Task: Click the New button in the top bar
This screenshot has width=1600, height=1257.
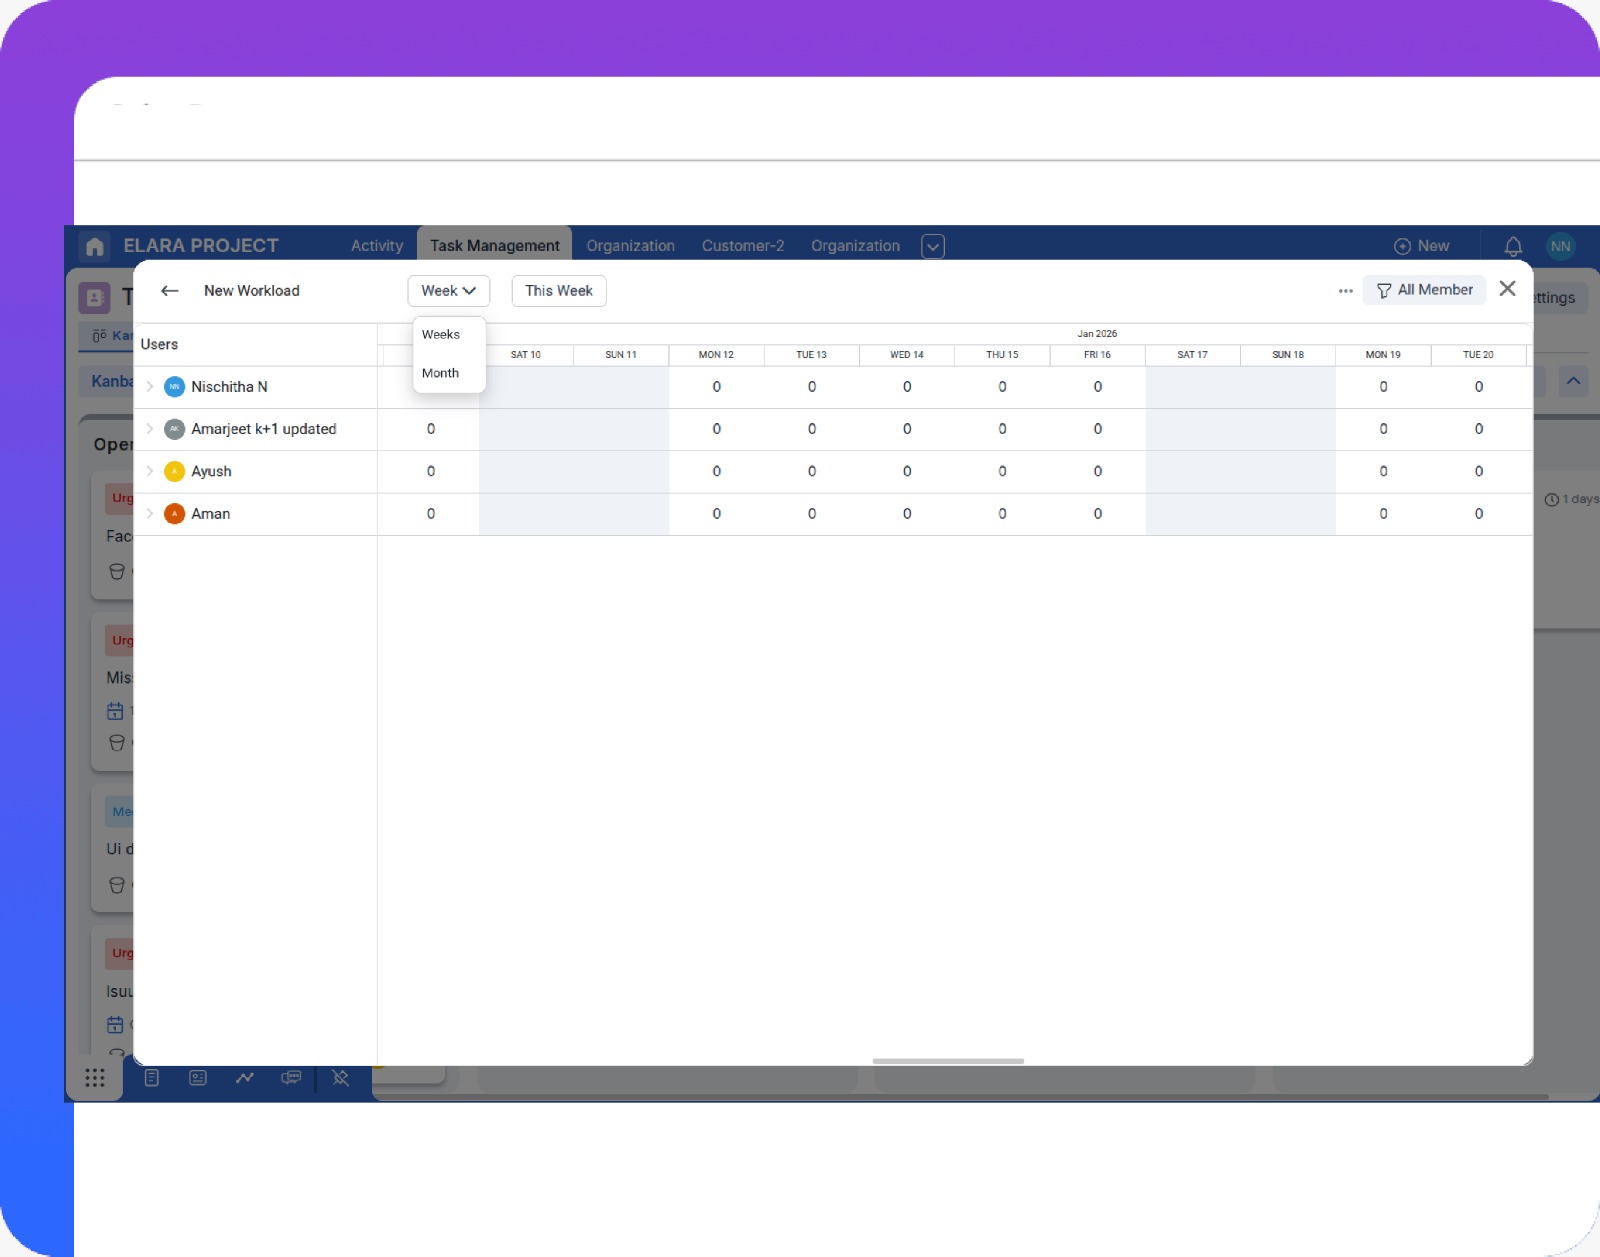Action: click(1422, 245)
